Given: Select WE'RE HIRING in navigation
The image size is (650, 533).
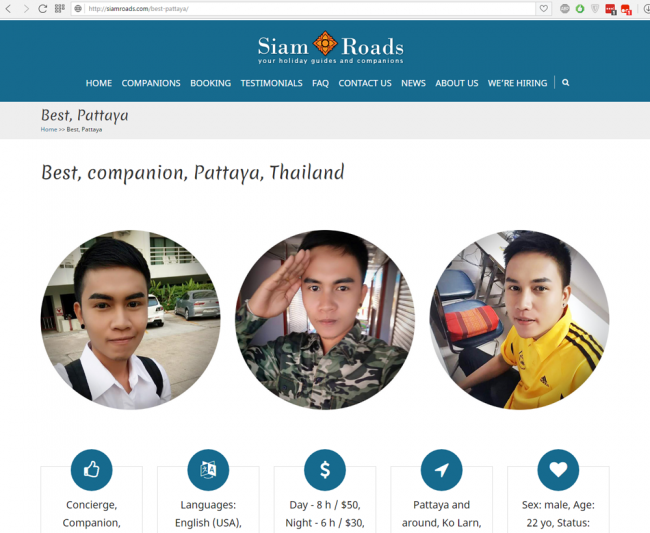Looking at the screenshot, I should pyautogui.click(x=517, y=83).
